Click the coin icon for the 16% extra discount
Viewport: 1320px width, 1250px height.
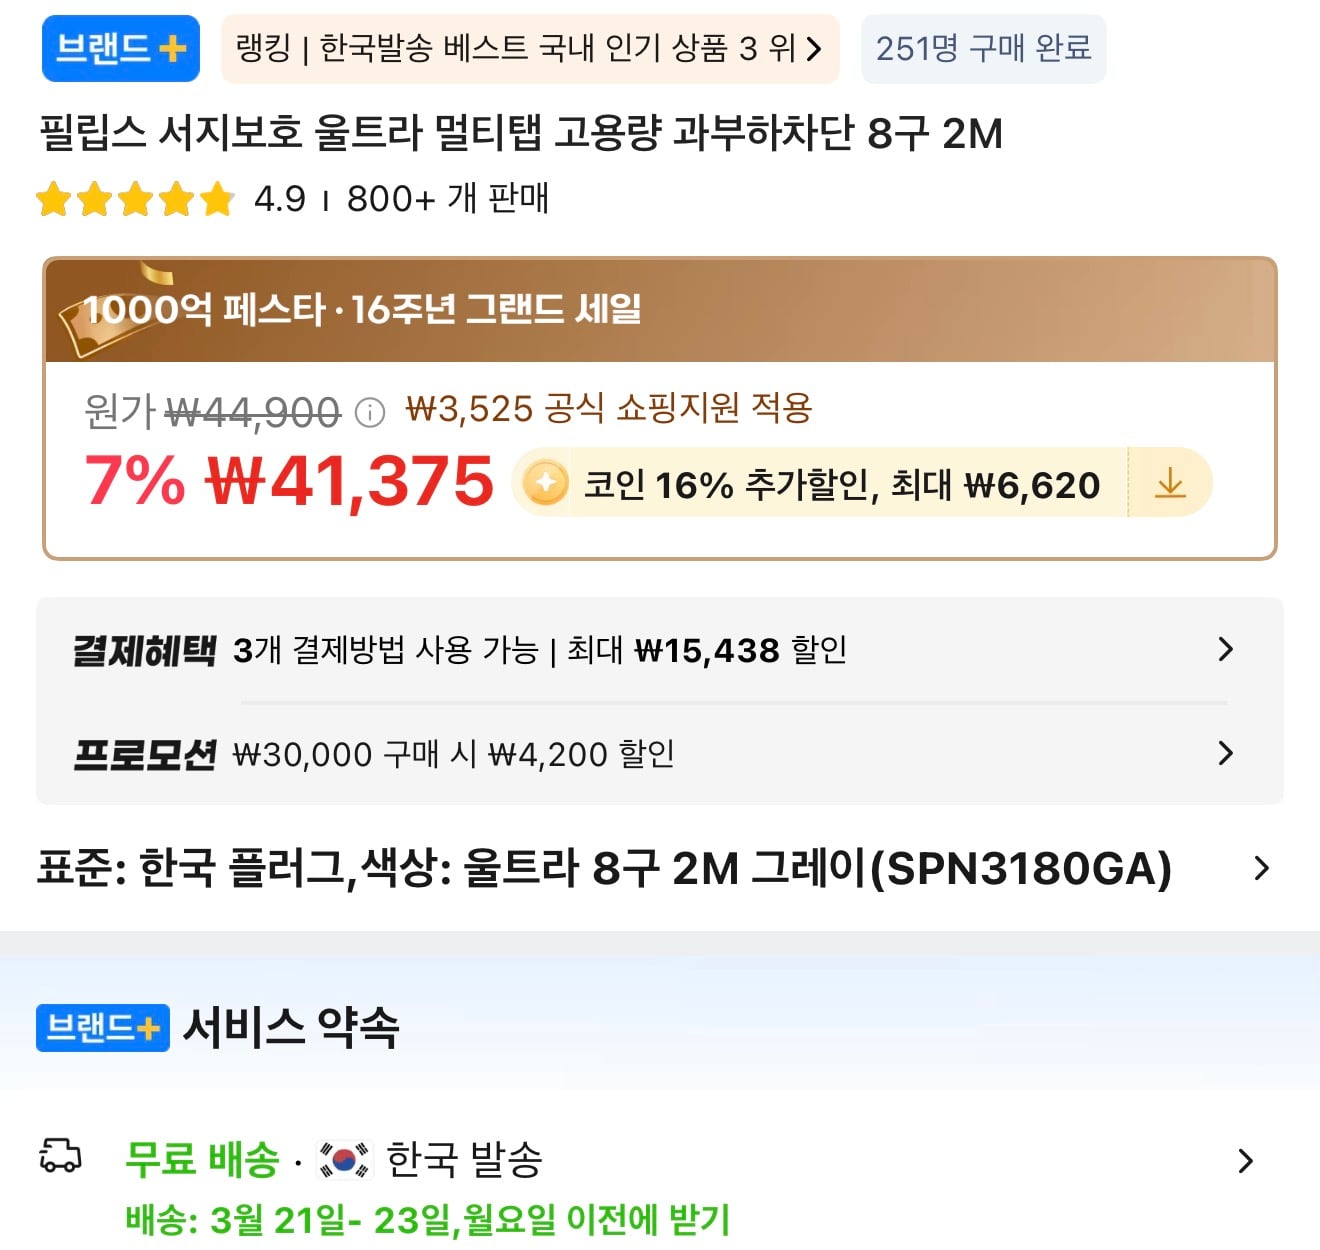pyautogui.click(x=544, y=482)
